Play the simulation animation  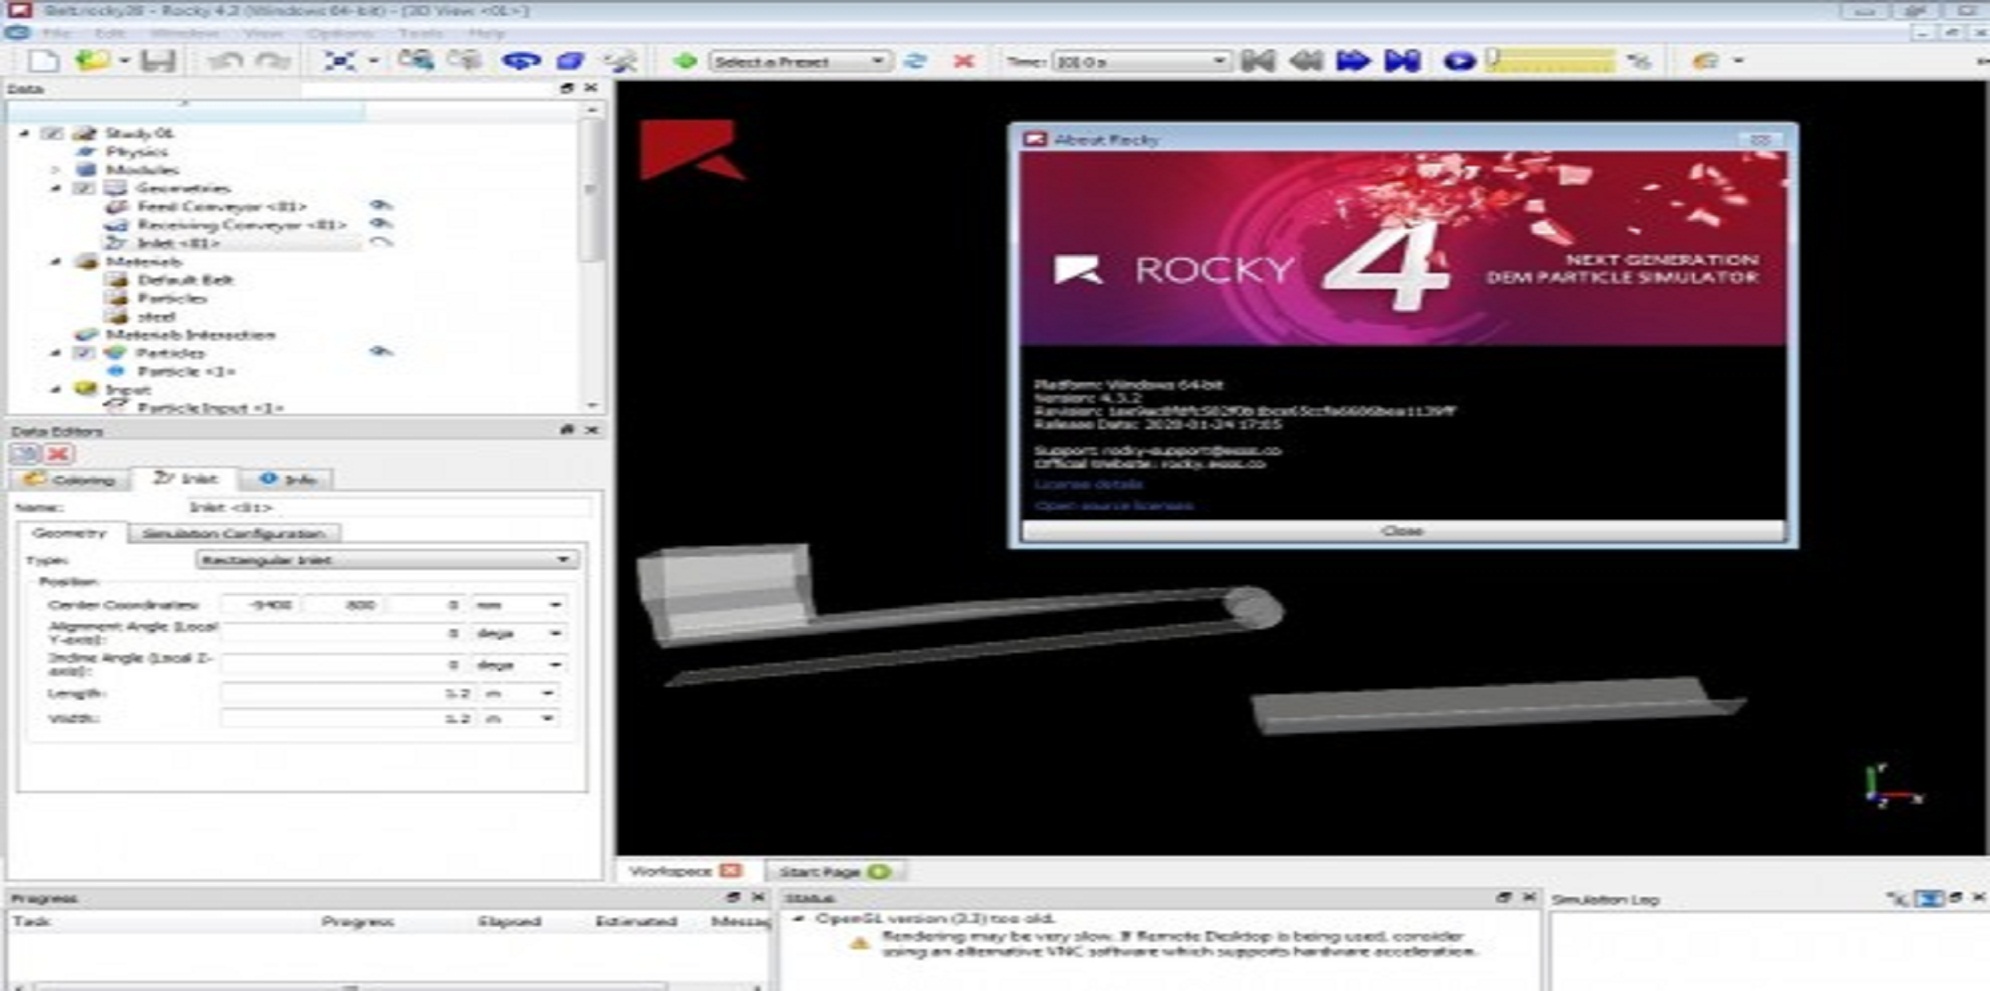[x=1459, y=61]
